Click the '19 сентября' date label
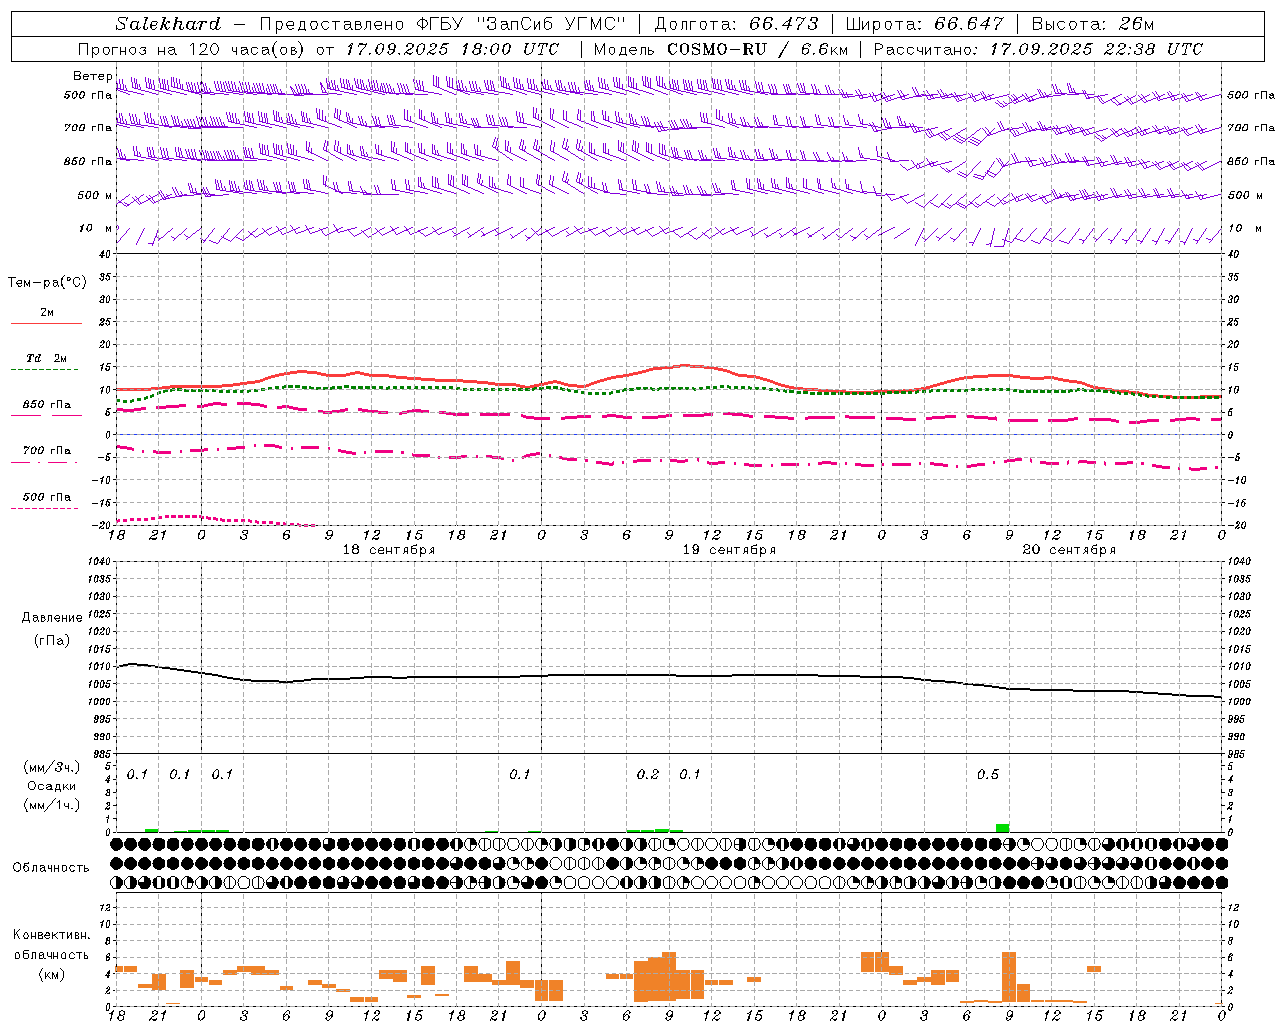 729,550
